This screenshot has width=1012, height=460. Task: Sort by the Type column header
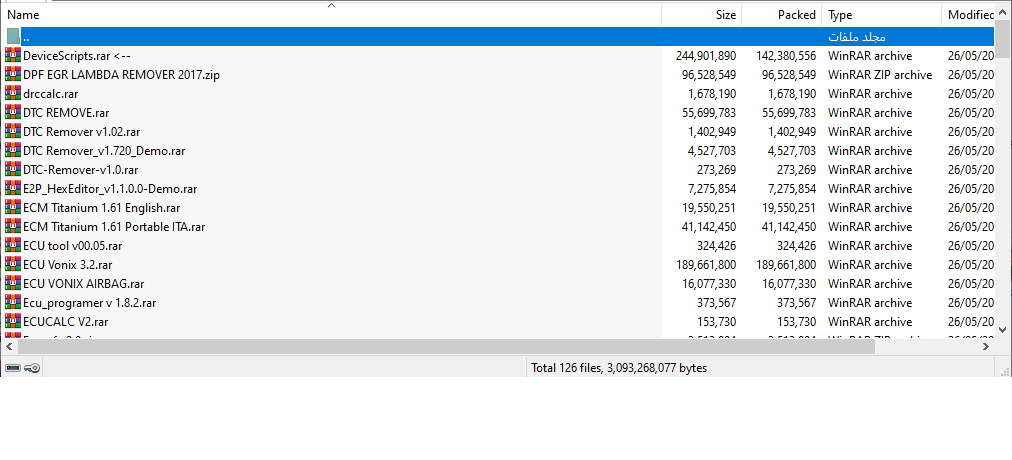point(881,15)
